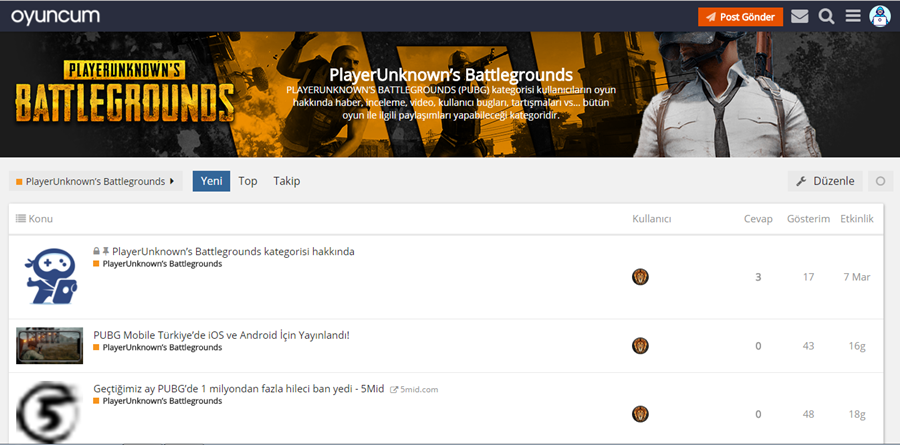Click the category tag under 'kategorisi hakkında' topic
This screenshot has width=900, height=445.
click(x=158, y=264)
